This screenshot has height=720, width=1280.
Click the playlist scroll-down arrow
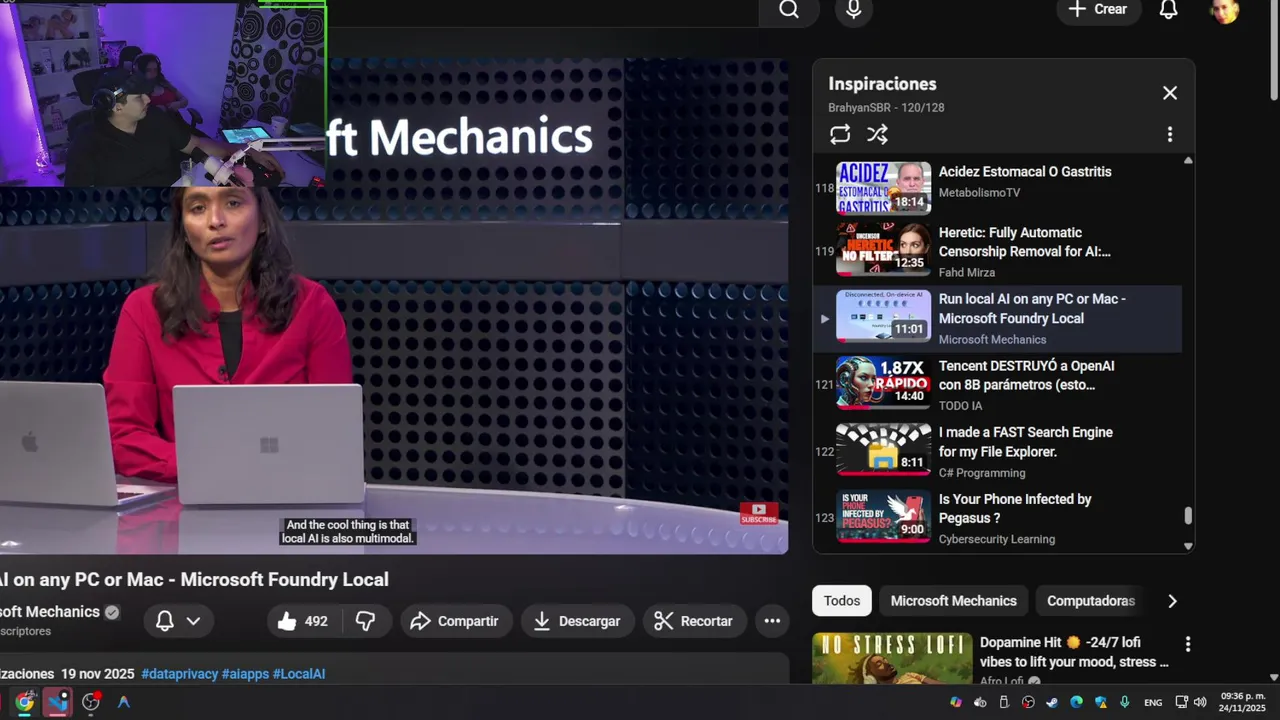tap(1188, 546)
